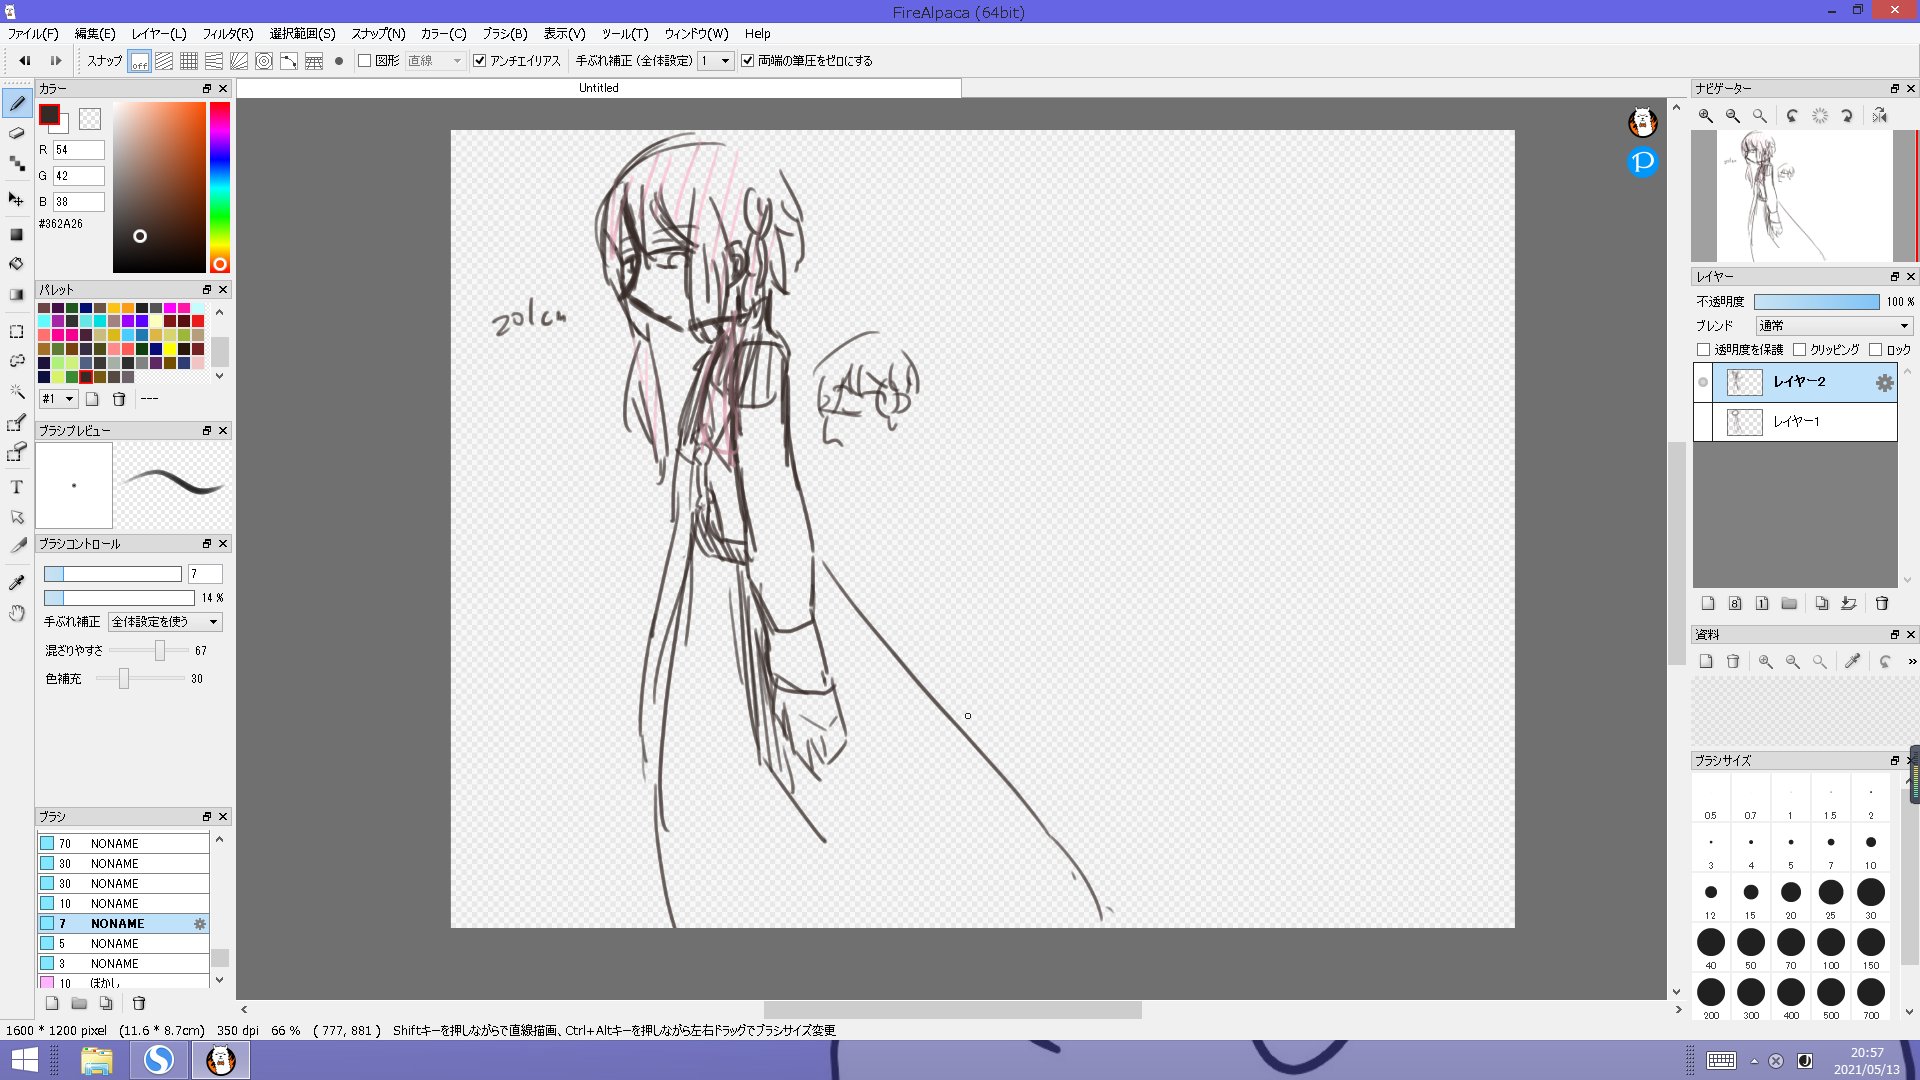Select the rectangular Select tool
The image size is (1920, 1080).
pos(17,331)
